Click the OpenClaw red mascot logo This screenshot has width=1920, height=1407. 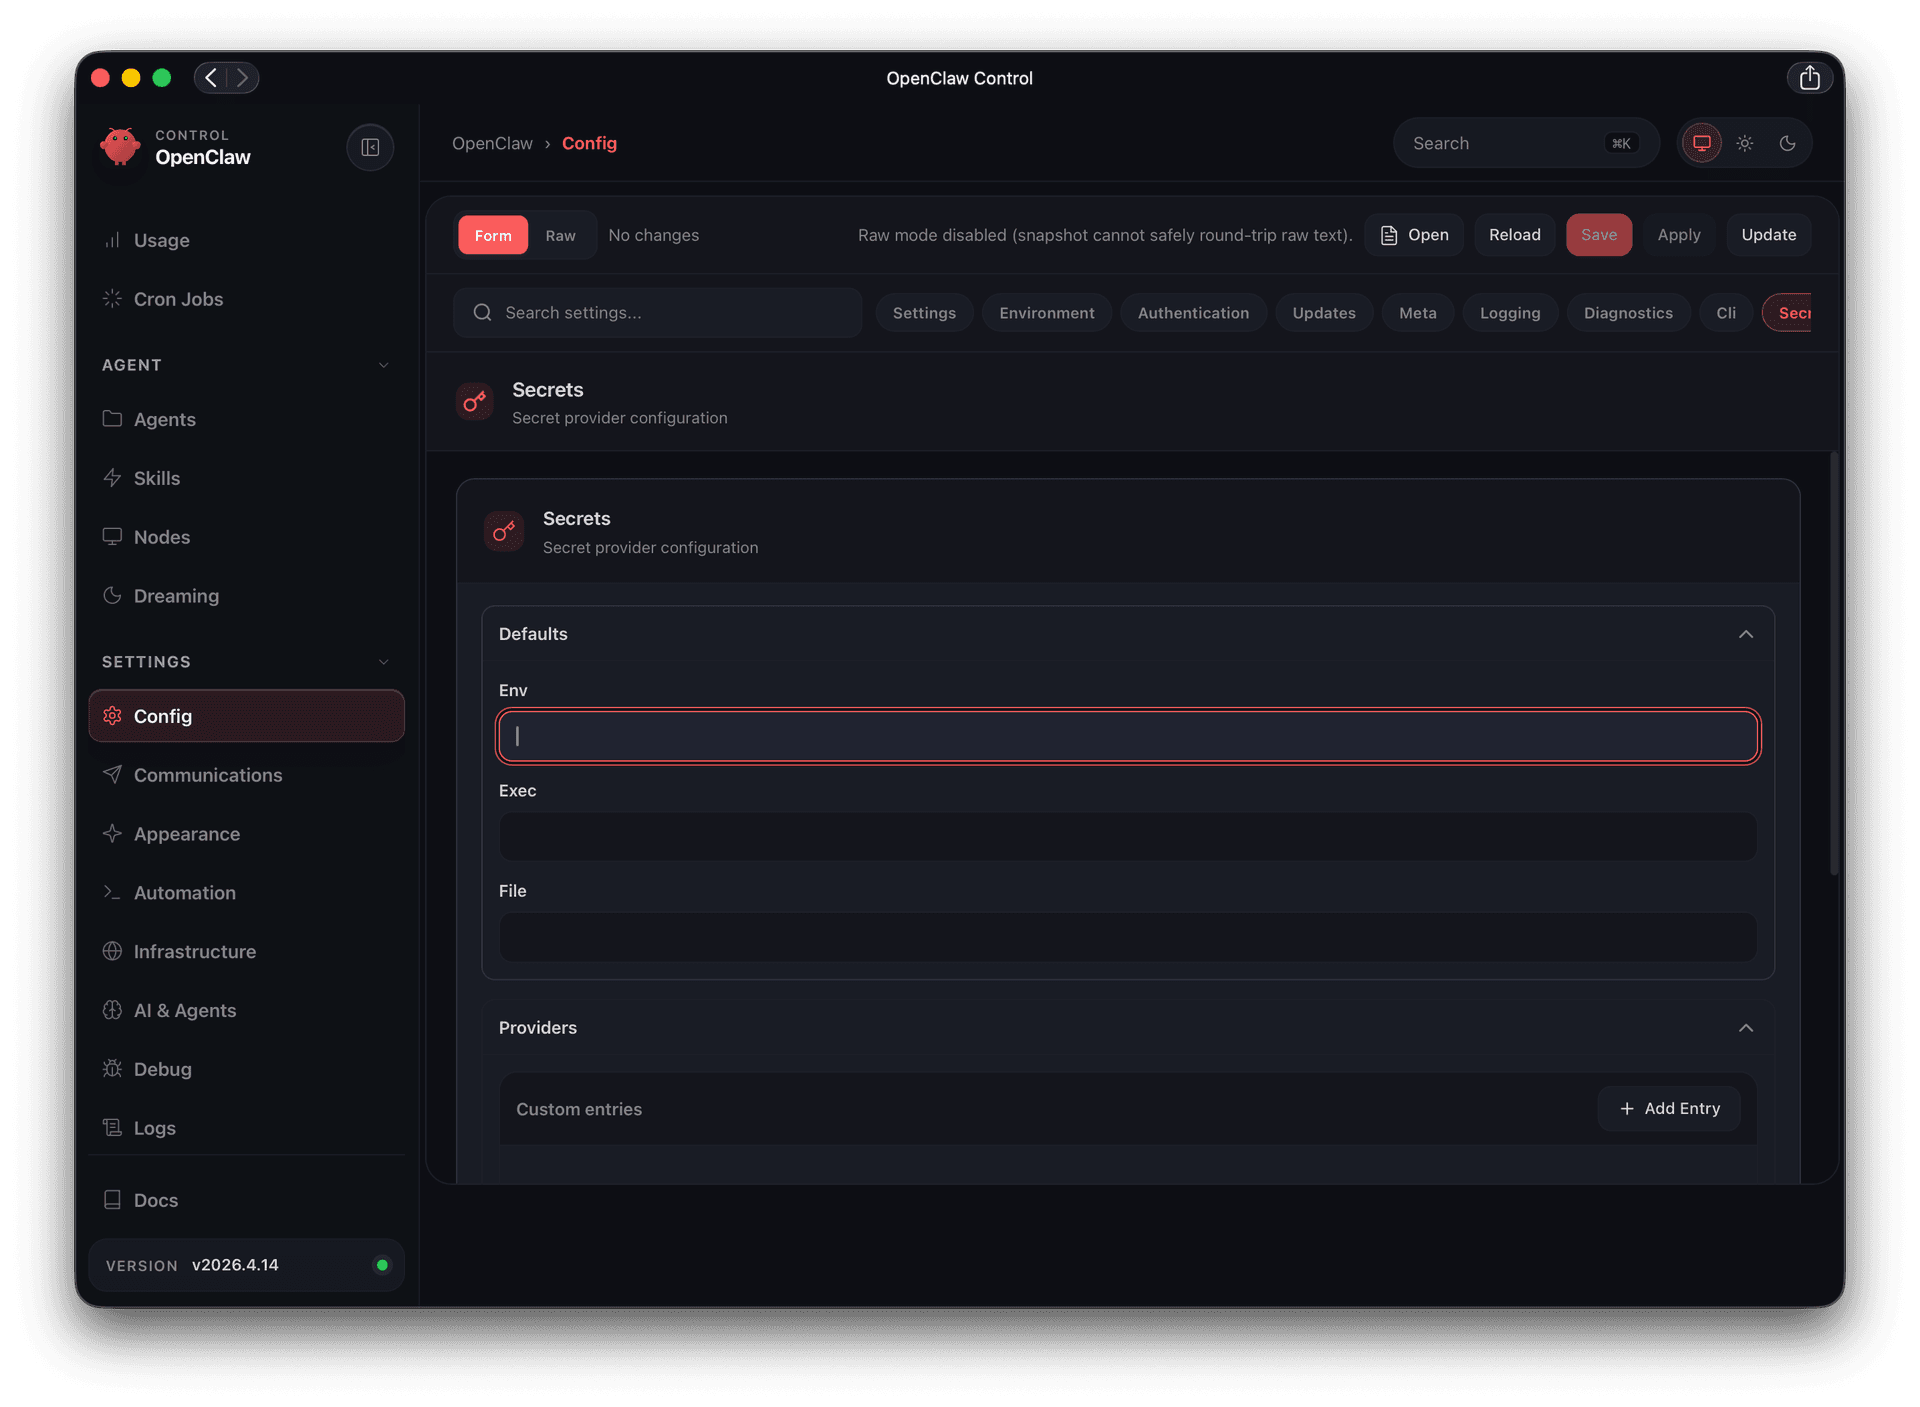click(x=120, y=147)
